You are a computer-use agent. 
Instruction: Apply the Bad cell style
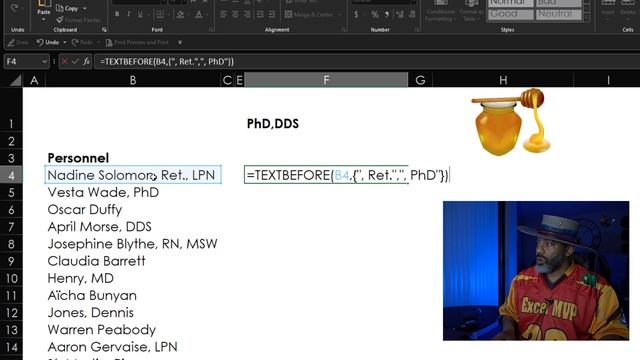click(x=558, y=3)
